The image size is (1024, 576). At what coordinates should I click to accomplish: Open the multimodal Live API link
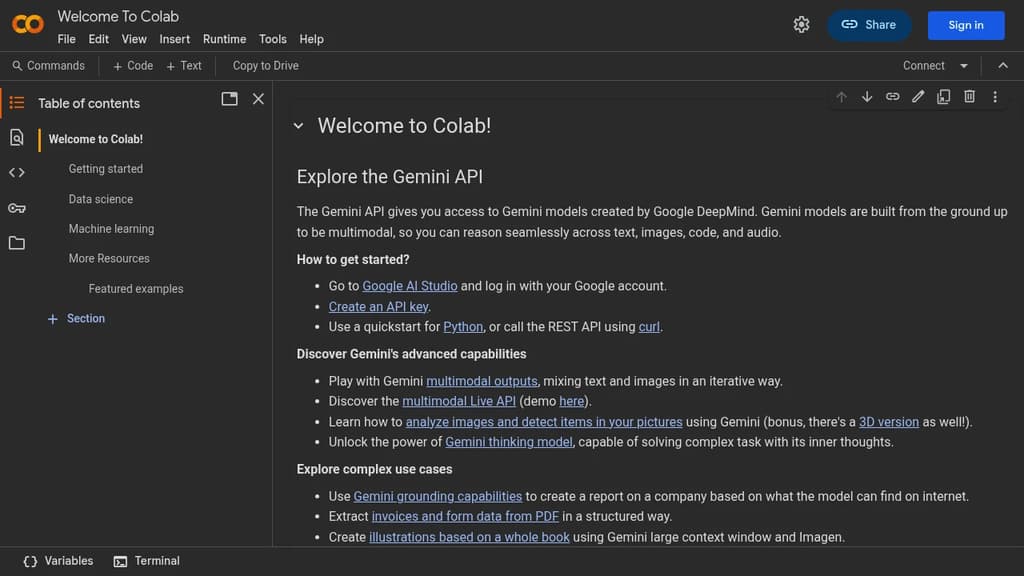point(459,401)
